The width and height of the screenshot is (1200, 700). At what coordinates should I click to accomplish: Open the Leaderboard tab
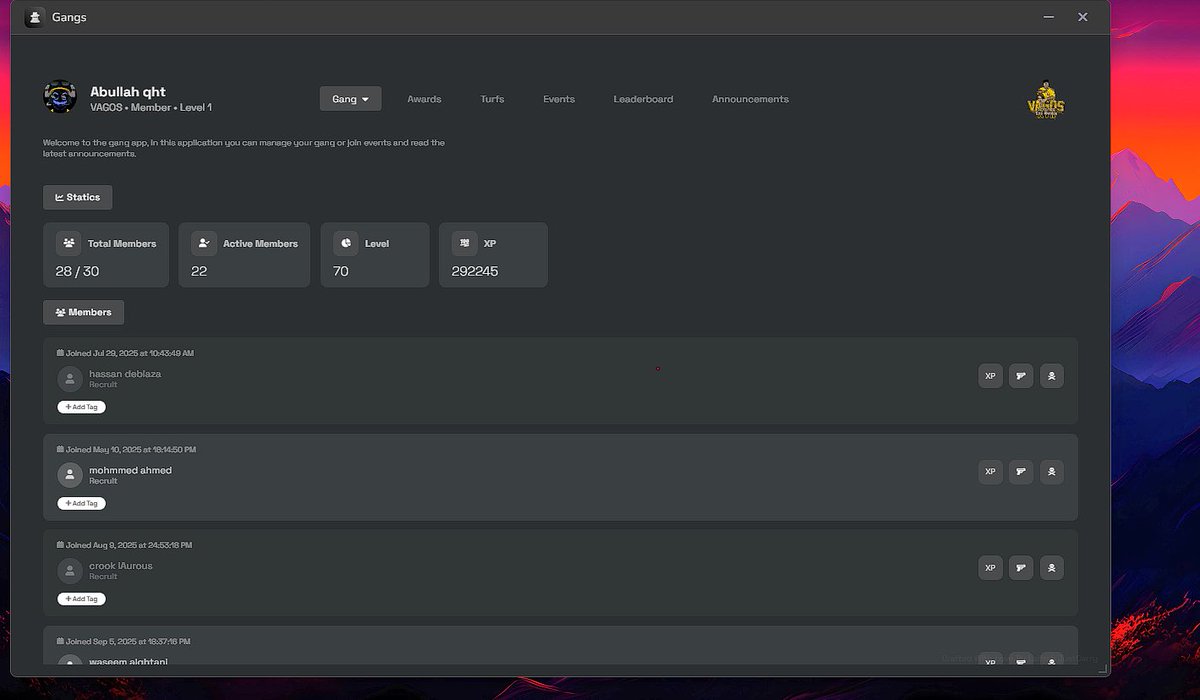(643, 99)
